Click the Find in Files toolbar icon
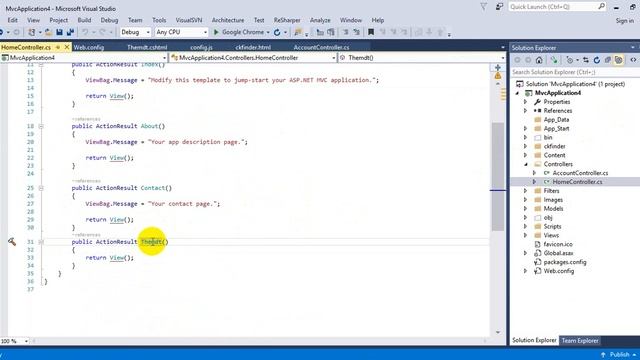 pos(298,32)
